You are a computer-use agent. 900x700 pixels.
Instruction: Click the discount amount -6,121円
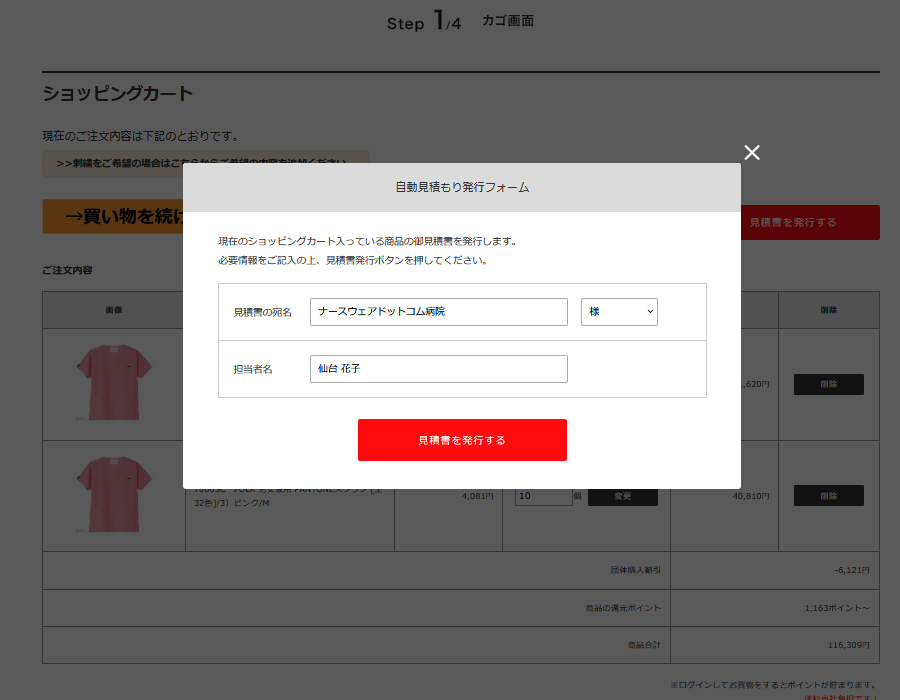[x=852, y=570]
